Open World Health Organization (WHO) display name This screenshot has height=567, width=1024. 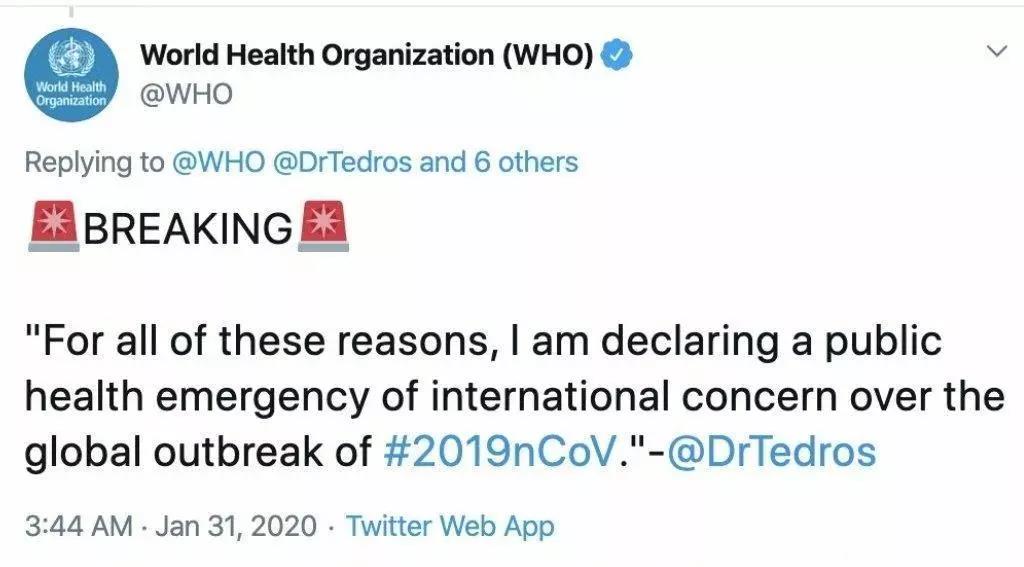coord(366,55)
